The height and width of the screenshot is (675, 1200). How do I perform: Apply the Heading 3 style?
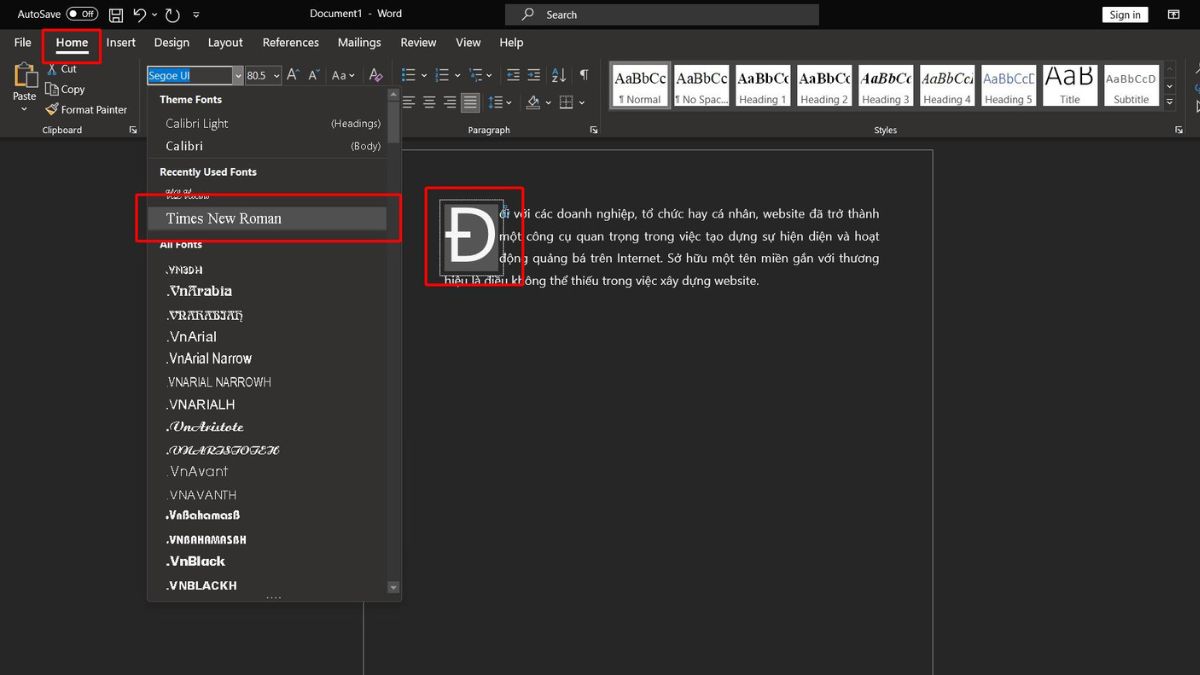[x=886, y=86]
